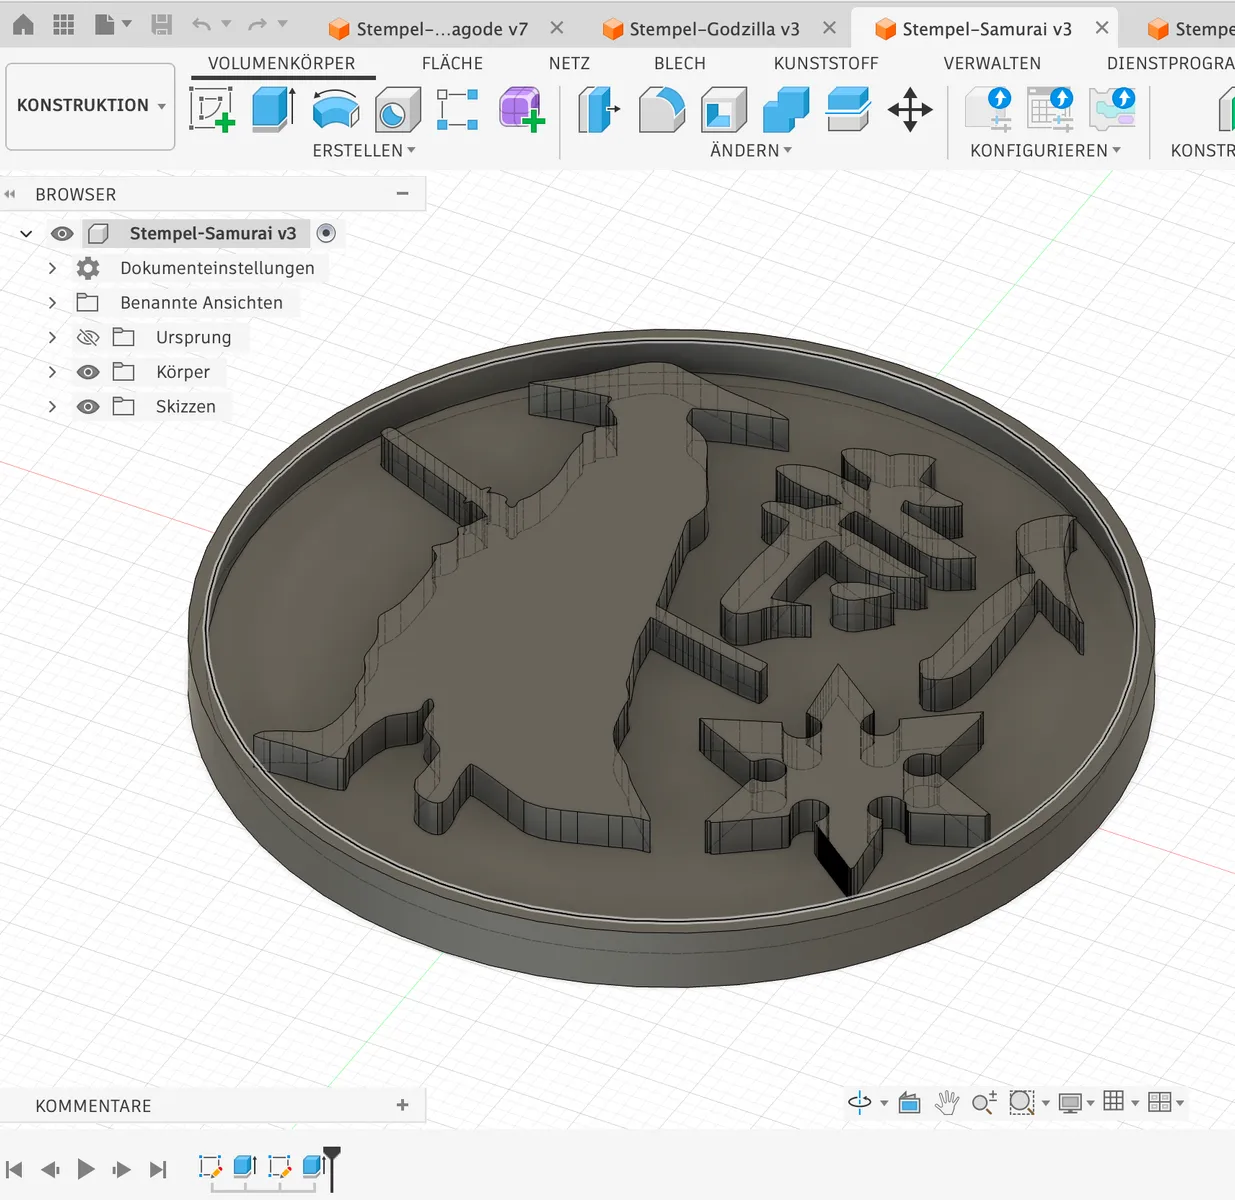1235x1200 pixels.
Task: Collapse the Stempel-Samurai v3 root node
Action: (x=27, y=234)
